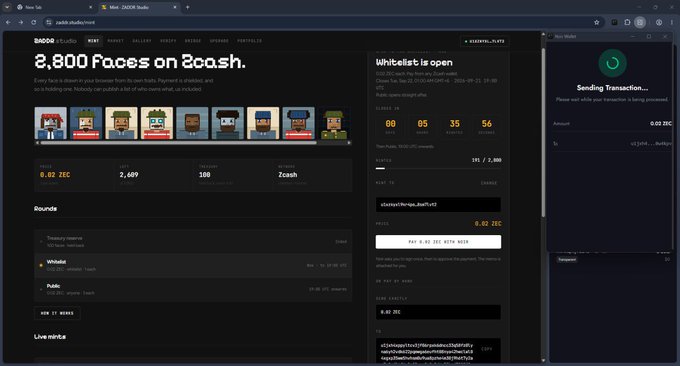Click the Whitelist is open heading
This screenshot has height=366, width=680.
pos(414,62)
